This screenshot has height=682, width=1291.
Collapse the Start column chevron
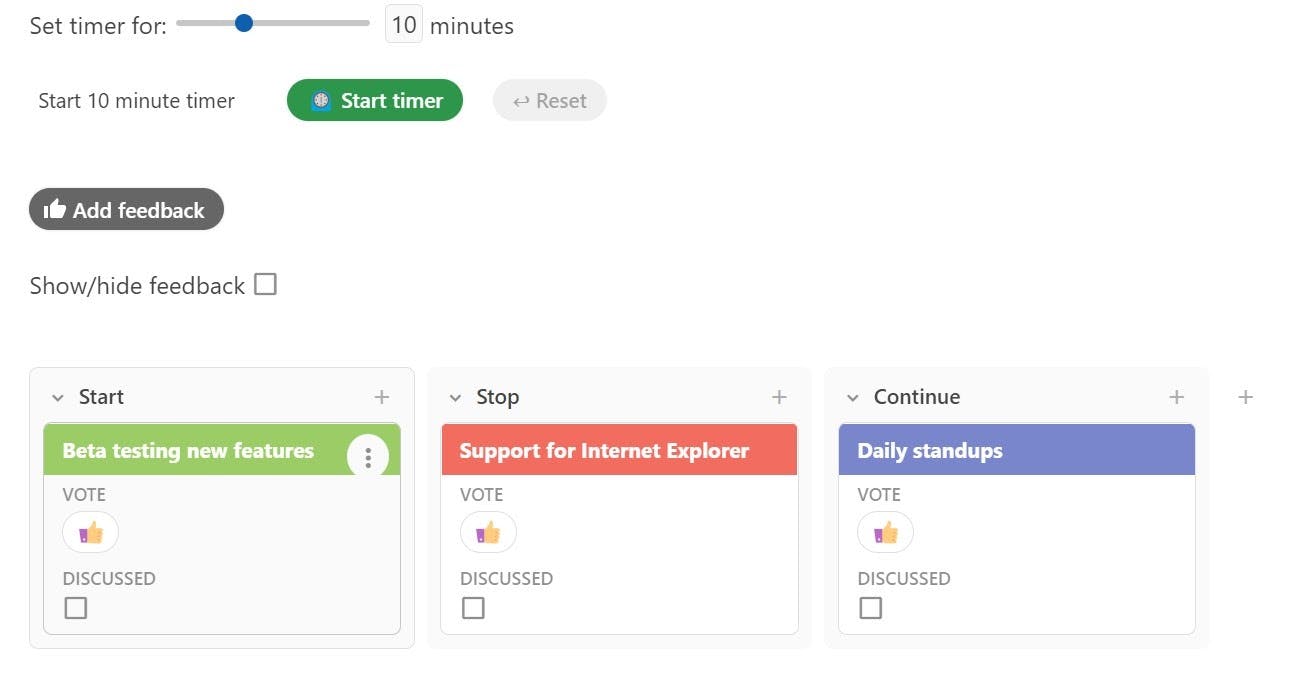click(x=58, y=398)
